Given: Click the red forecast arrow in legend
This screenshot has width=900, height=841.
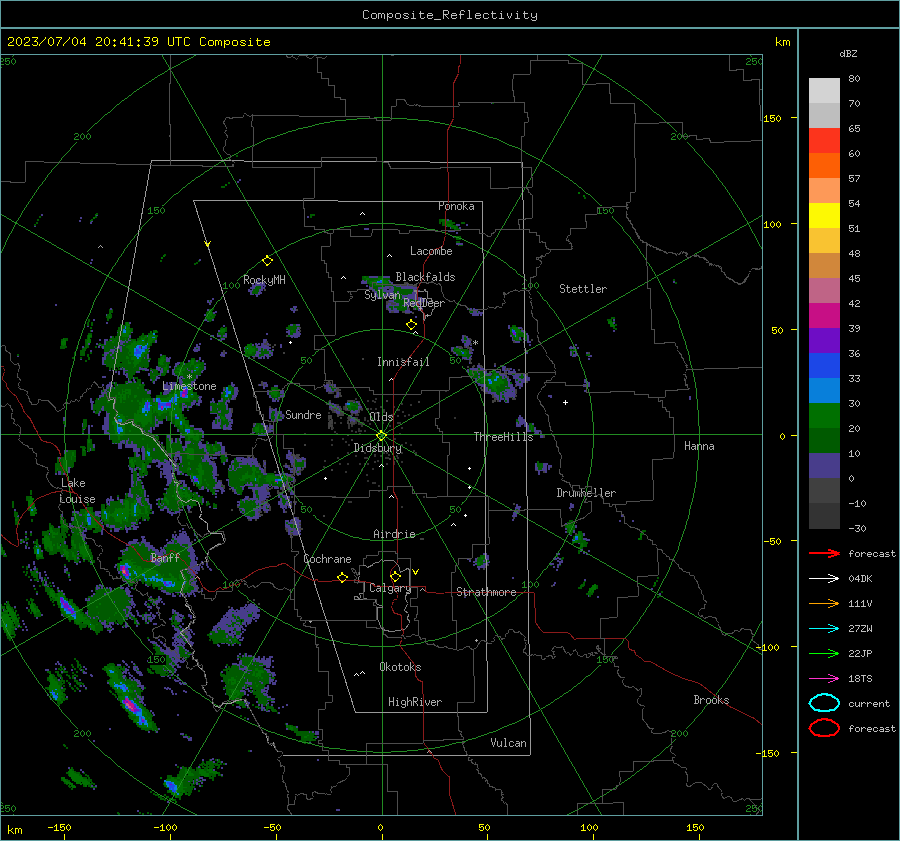Looking at the screenshot, I should tap(824, 553).
